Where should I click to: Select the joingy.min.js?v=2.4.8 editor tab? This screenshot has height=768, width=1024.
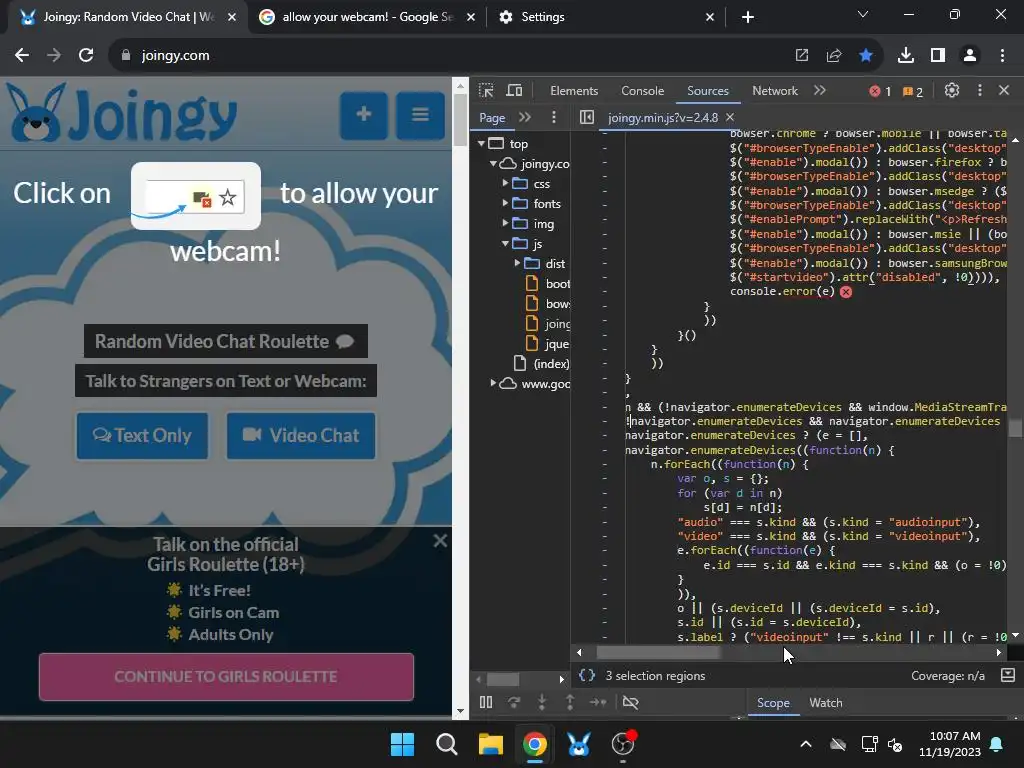coord(662,118)
